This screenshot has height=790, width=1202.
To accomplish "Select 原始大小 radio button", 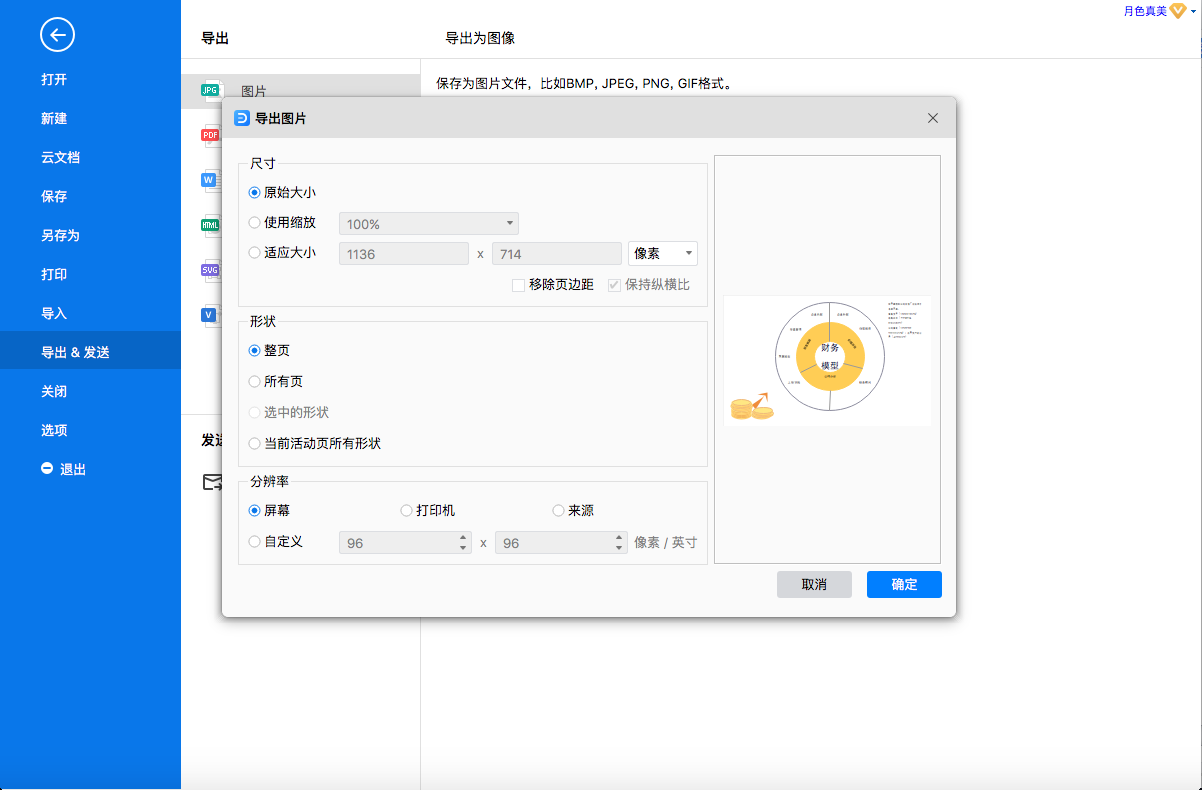I will click(x=255, y=192).
